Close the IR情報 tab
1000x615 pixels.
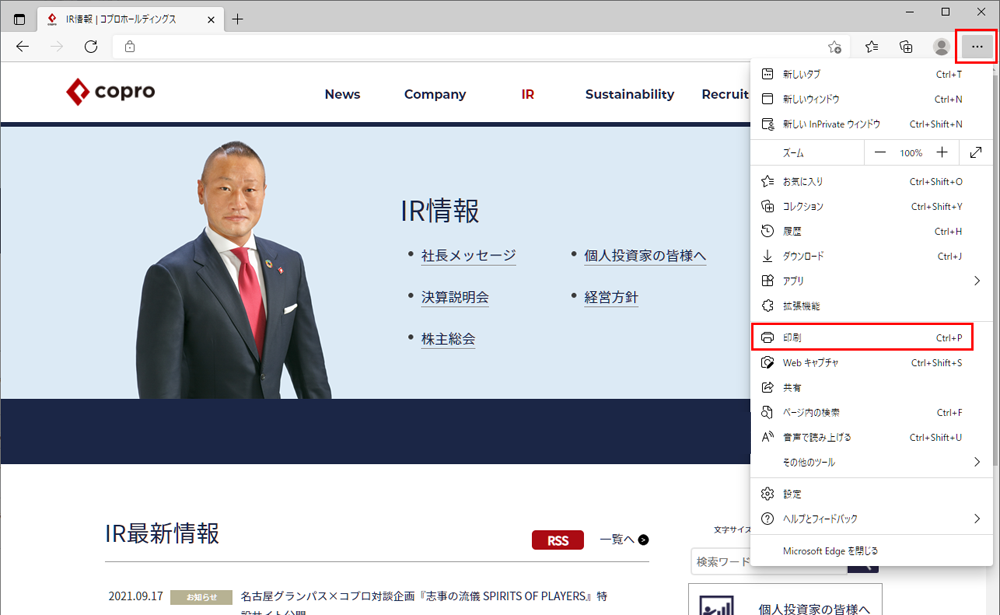pyautogui.click(x=210, y=20)
